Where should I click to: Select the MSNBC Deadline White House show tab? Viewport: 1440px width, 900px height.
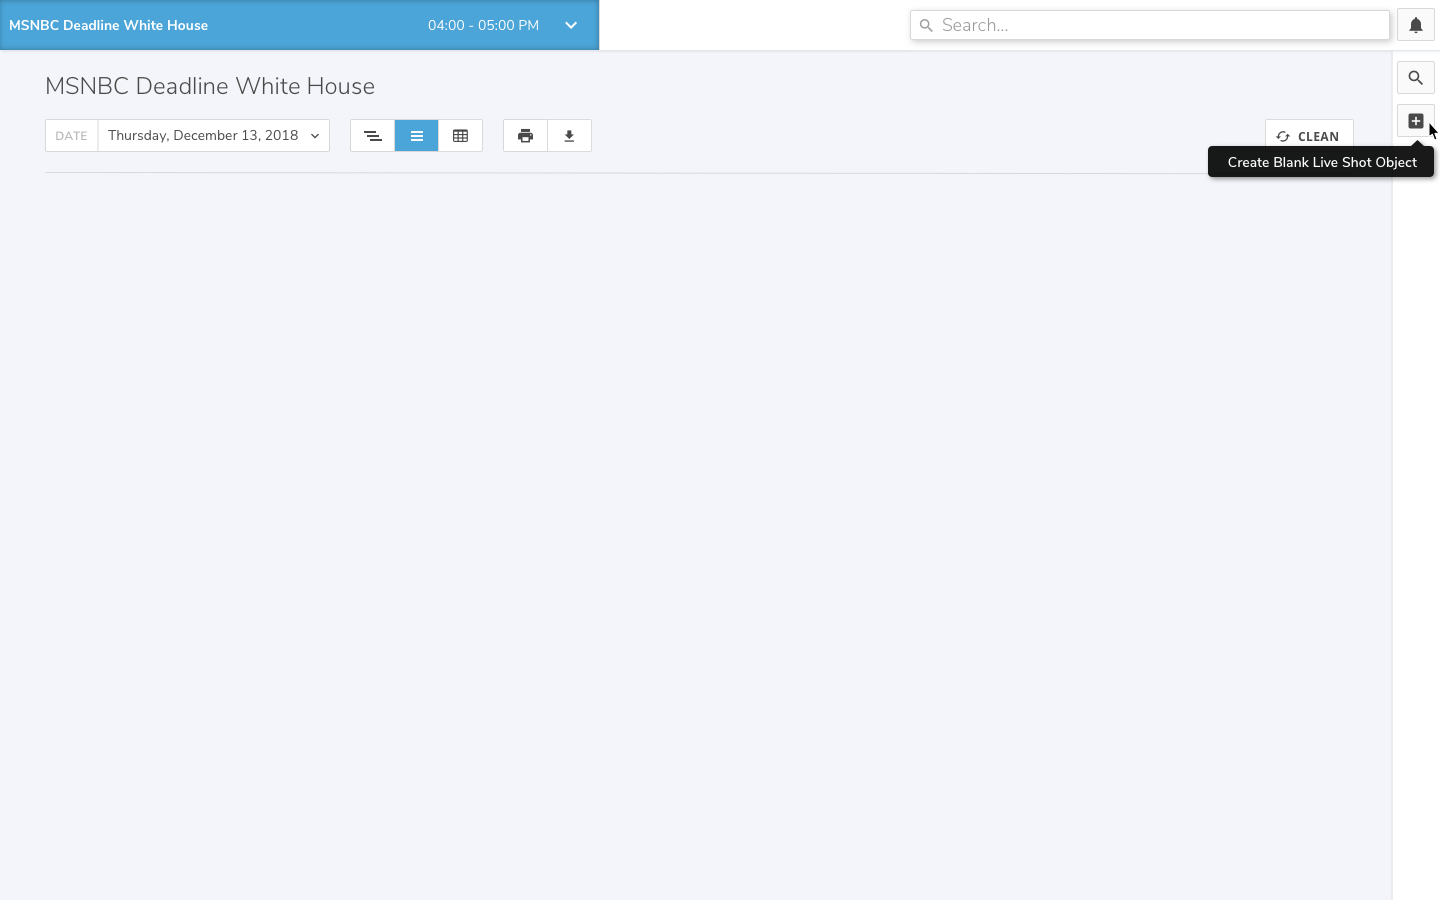coord(109,26)
